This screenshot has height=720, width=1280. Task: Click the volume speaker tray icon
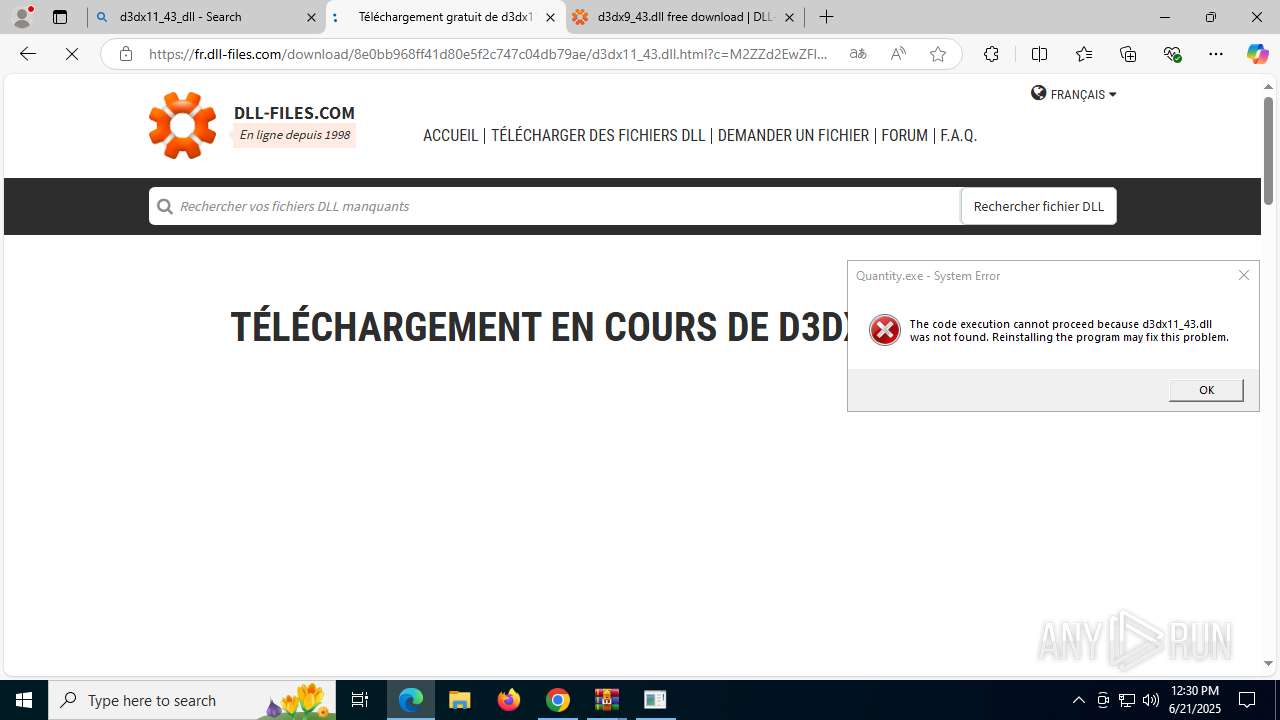1151,700
